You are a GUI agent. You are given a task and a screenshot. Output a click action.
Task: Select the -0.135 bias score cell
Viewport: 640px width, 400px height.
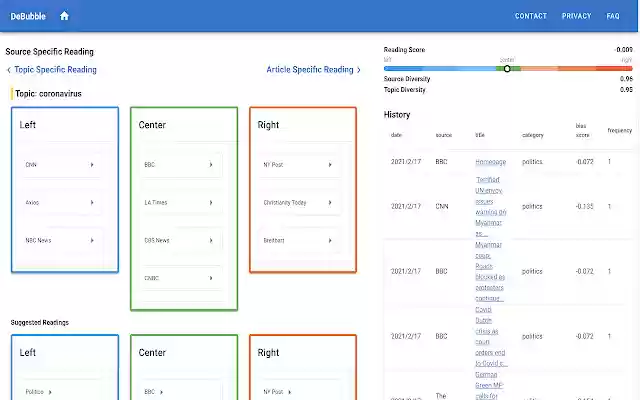584,207
